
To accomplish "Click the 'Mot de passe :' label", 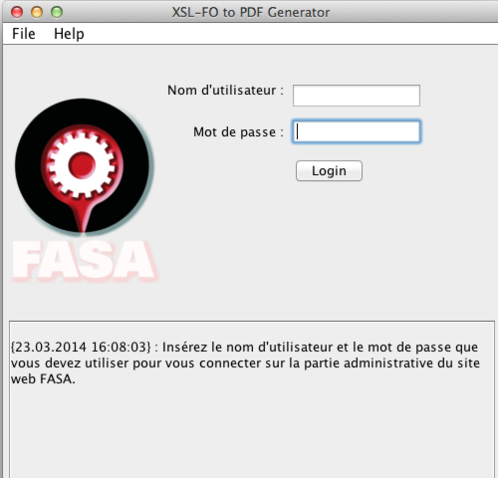I will click(238, 132).
